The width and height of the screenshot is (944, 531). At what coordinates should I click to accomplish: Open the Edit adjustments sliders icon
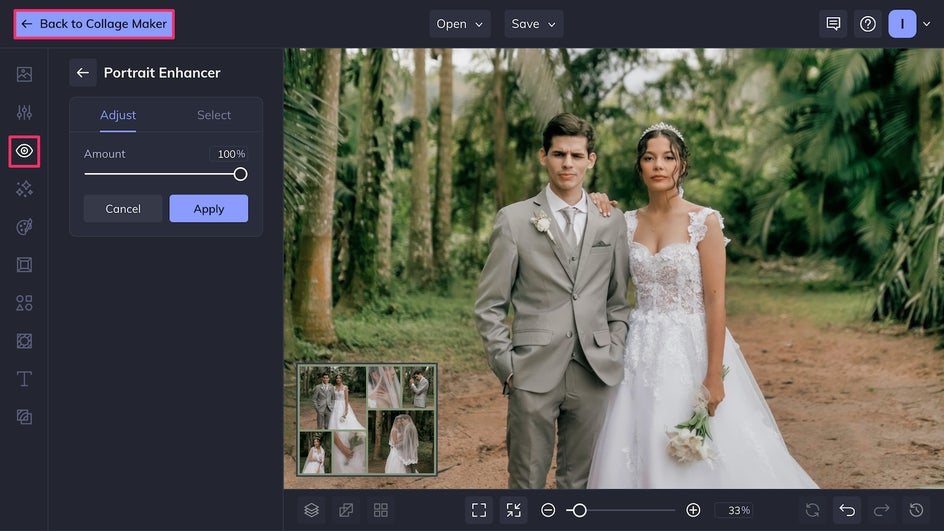[24, 112]
